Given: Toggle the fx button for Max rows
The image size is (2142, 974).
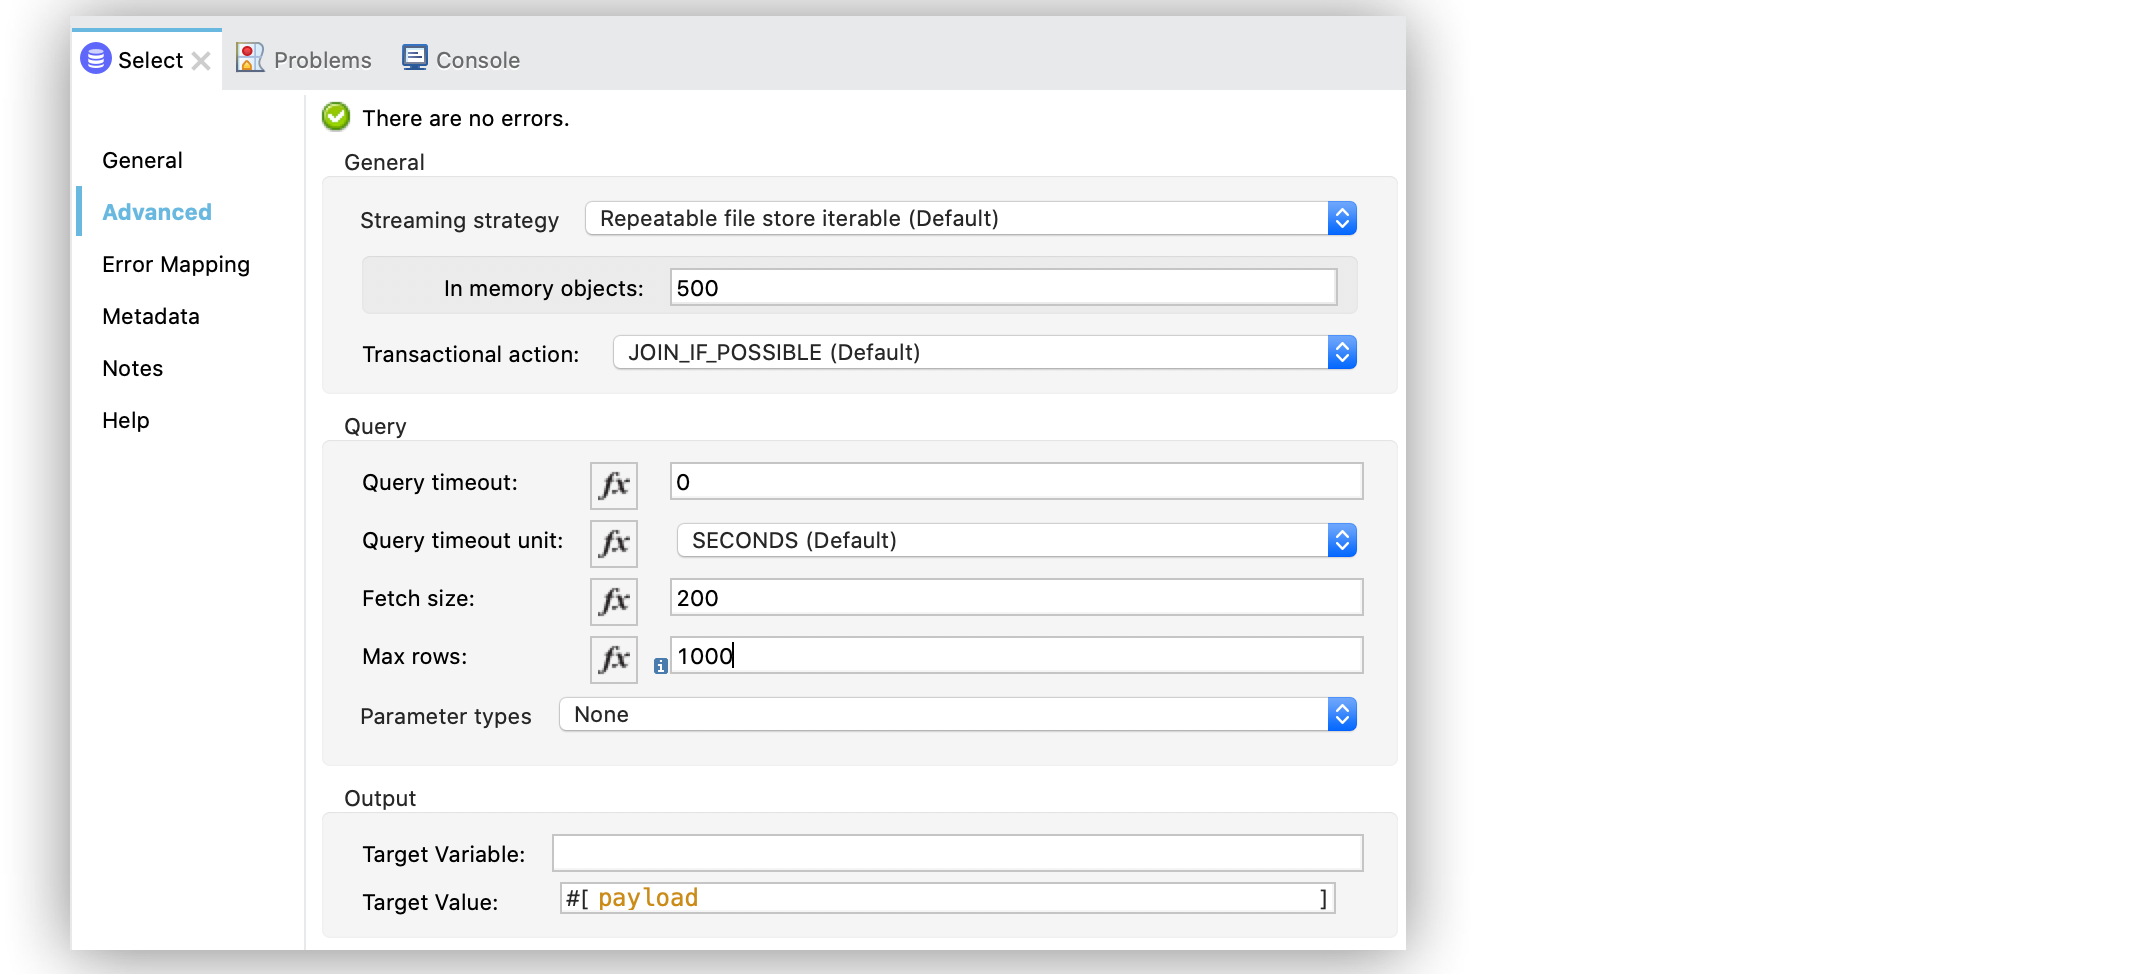Looking at the screenshot, I should (x=613, y=658).
